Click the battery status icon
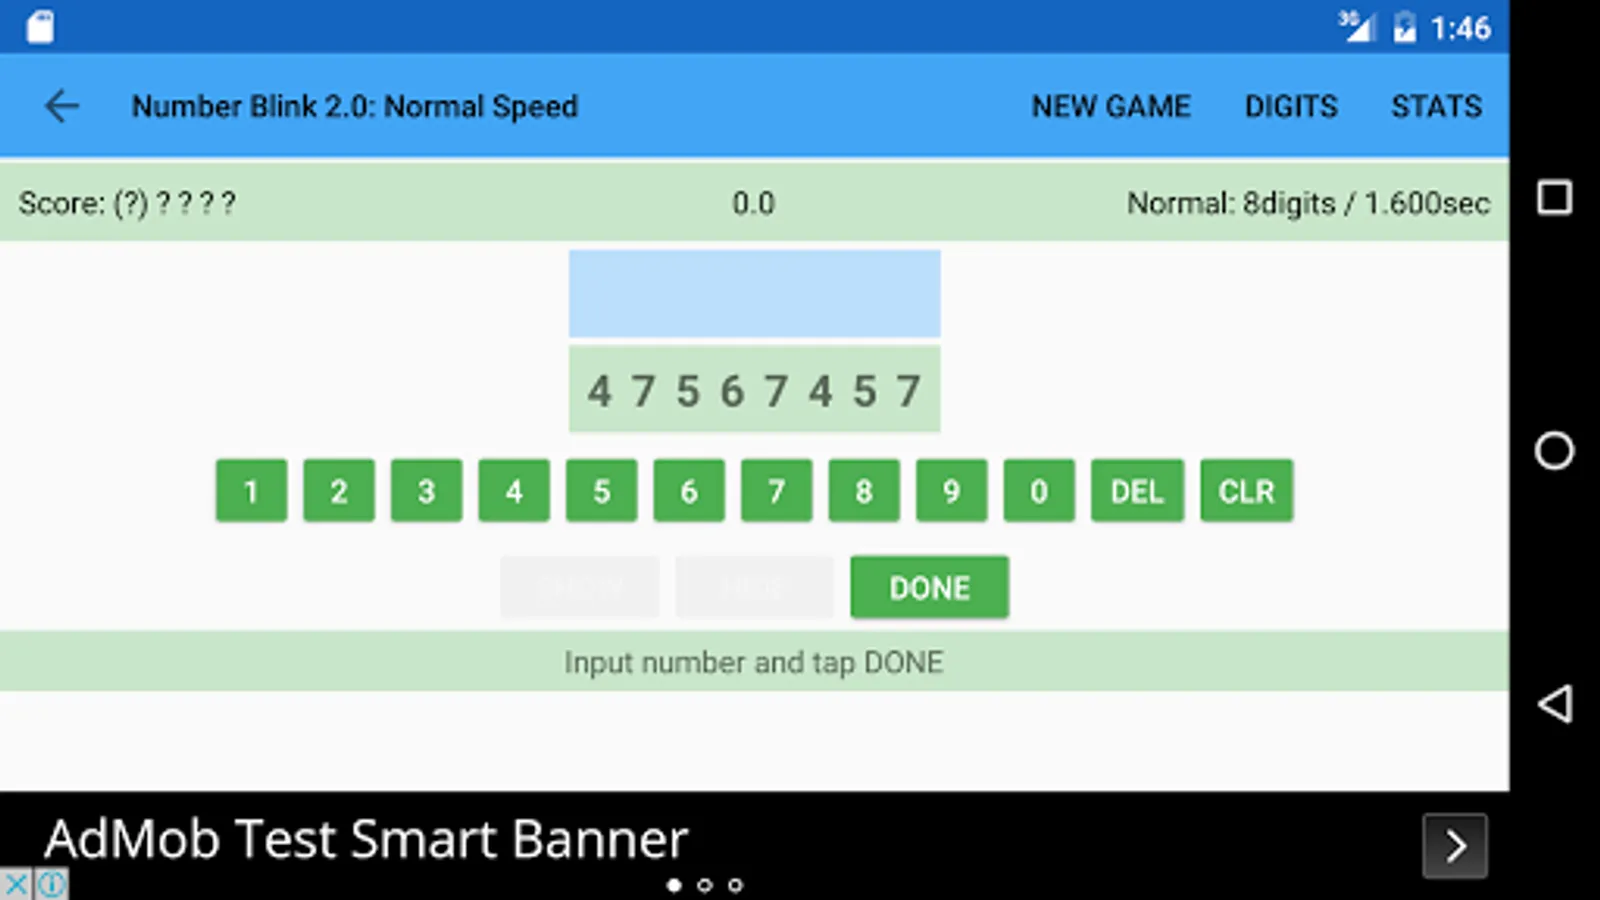Image resolution: width=1600 pixels, height=900 pixels. point(1404,27)
